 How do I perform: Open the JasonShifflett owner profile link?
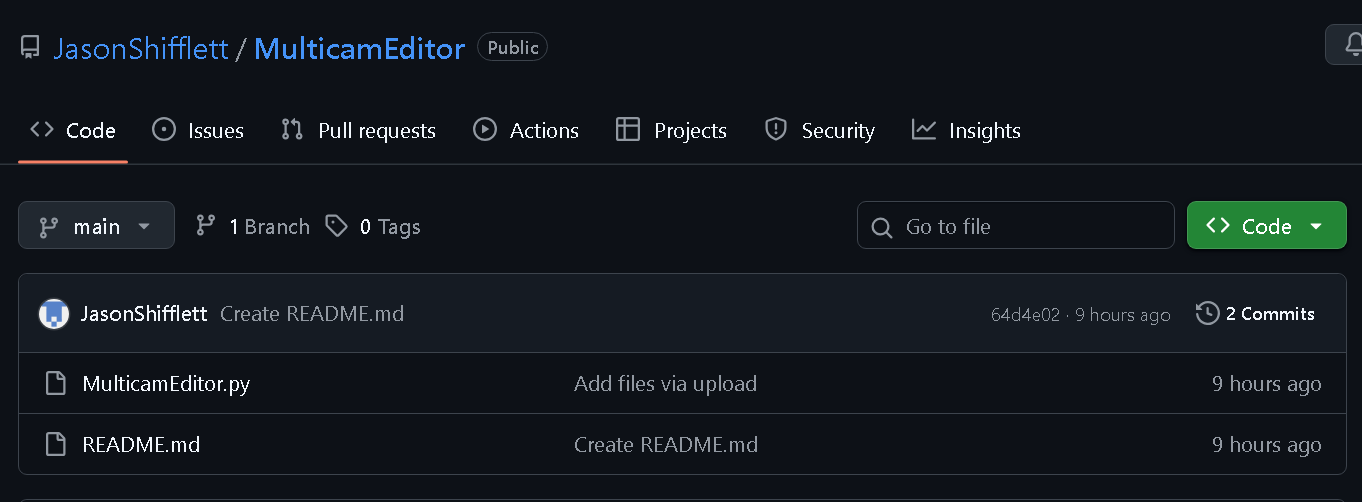point(141,48)
